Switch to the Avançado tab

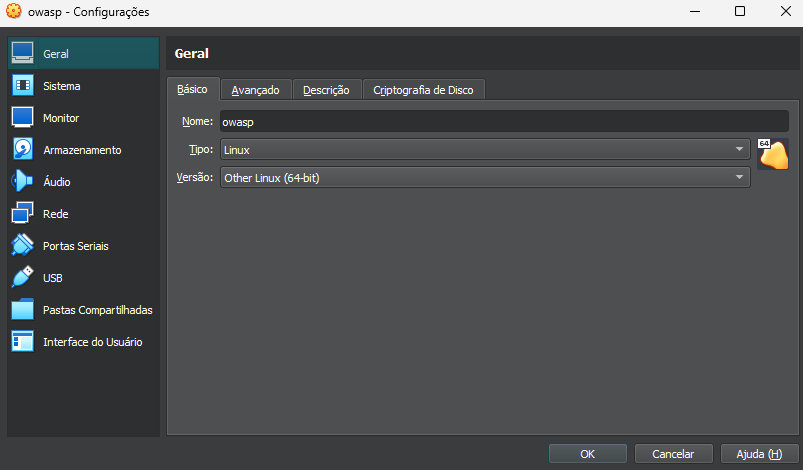click(x=256, y=90)
